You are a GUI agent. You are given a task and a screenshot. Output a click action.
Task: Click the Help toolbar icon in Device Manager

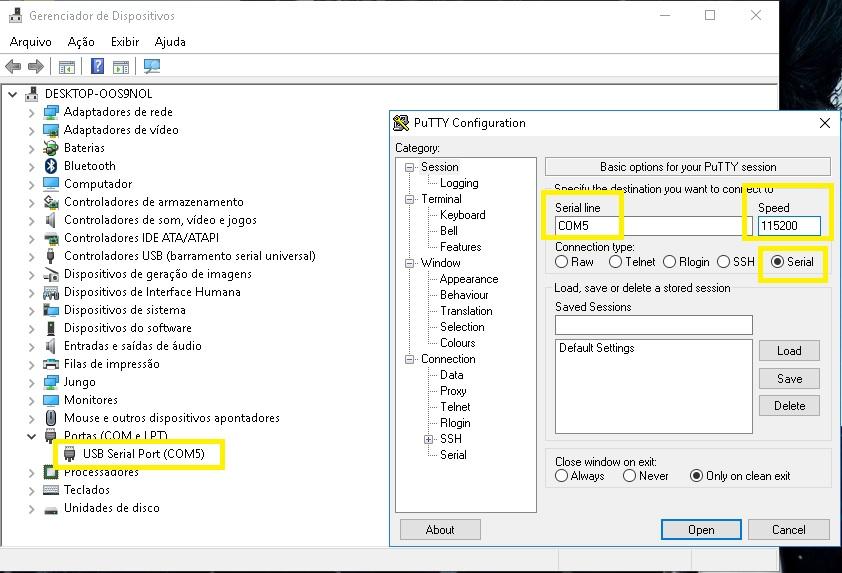97,67
